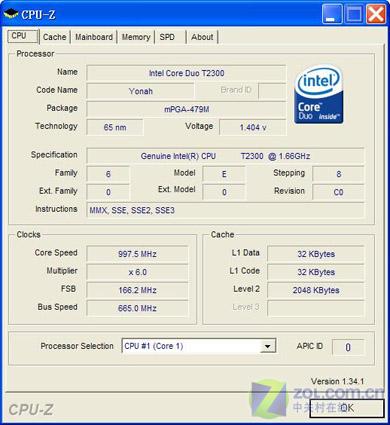Click the L1 Data value 32 KBytes
Viewport: 390px width, 425px height.
316,254
